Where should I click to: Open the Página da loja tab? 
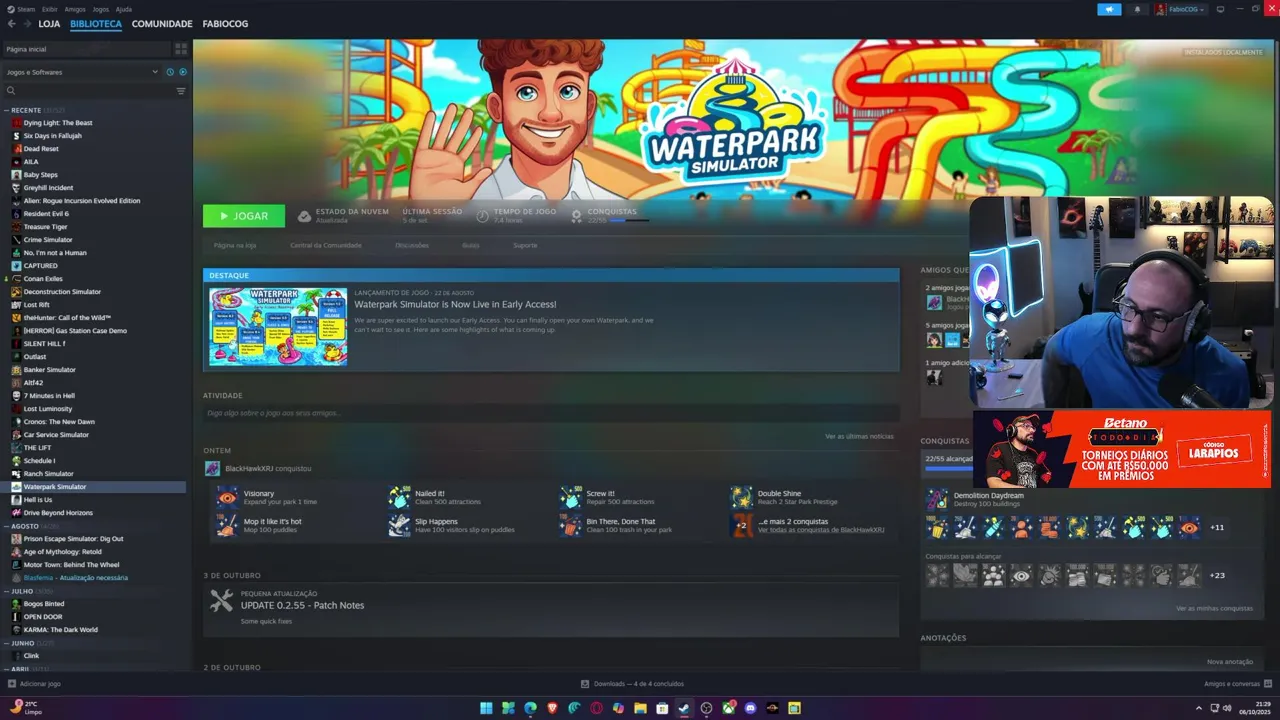coord(235,245)
